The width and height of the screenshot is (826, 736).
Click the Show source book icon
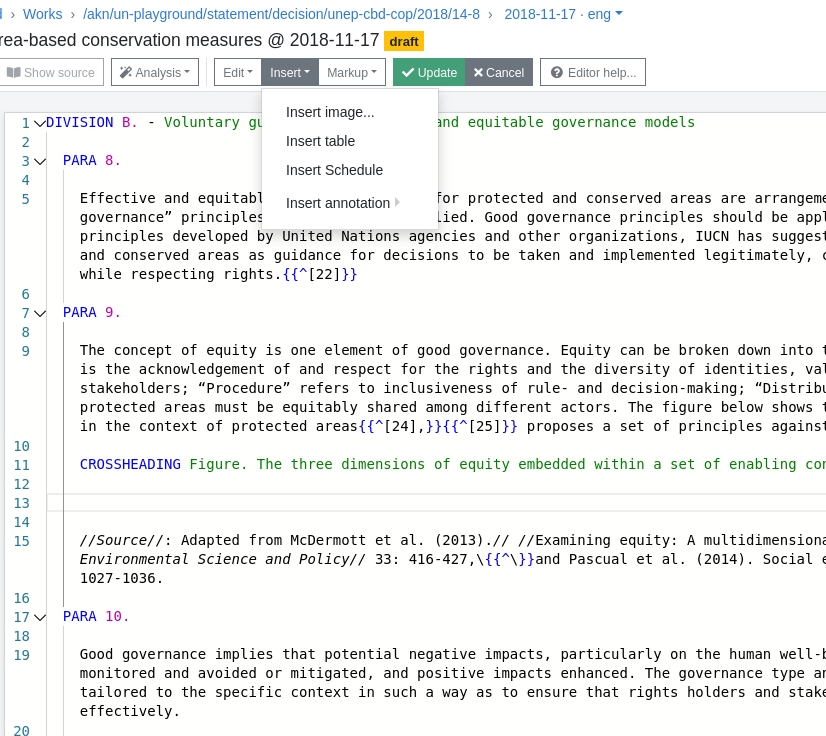(x=13, y=73)
